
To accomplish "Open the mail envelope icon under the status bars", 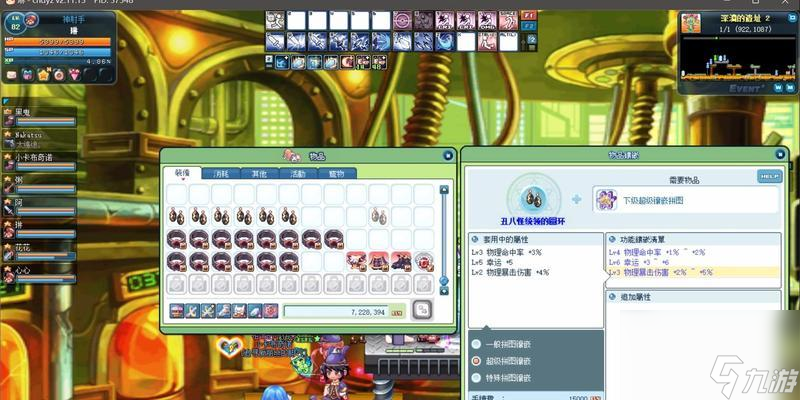I will click(x=11, y=75).
